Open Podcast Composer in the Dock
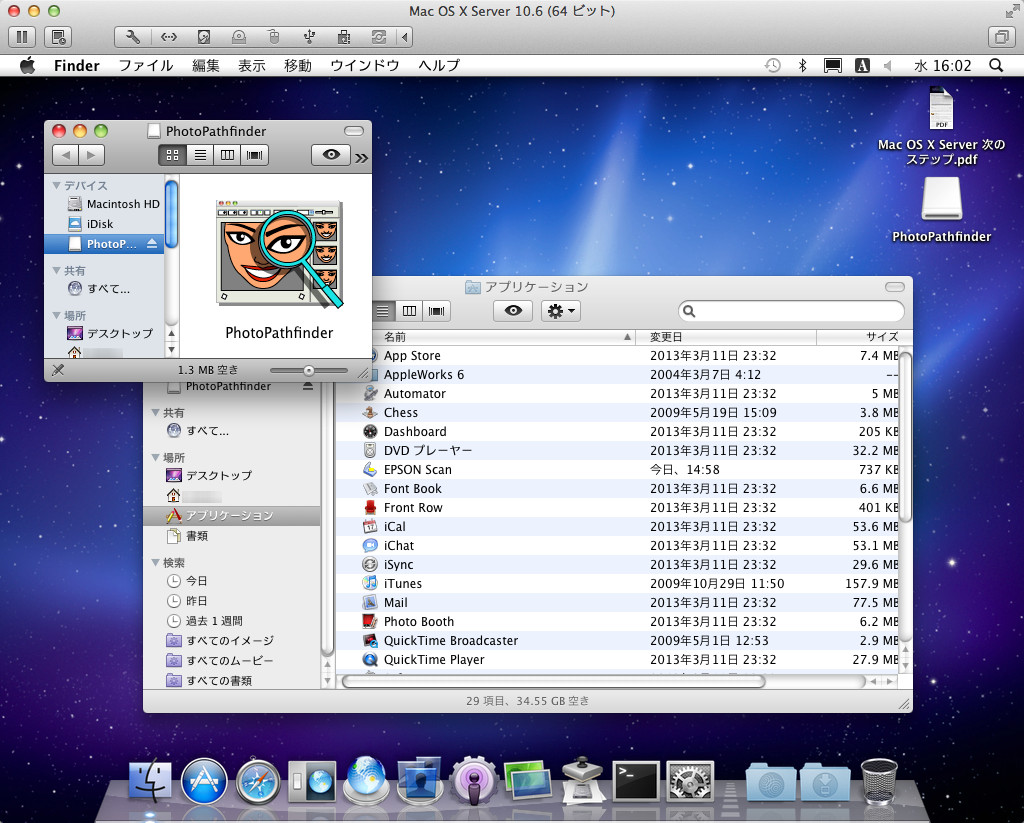The image size is (1024, 823). (474, 780)
